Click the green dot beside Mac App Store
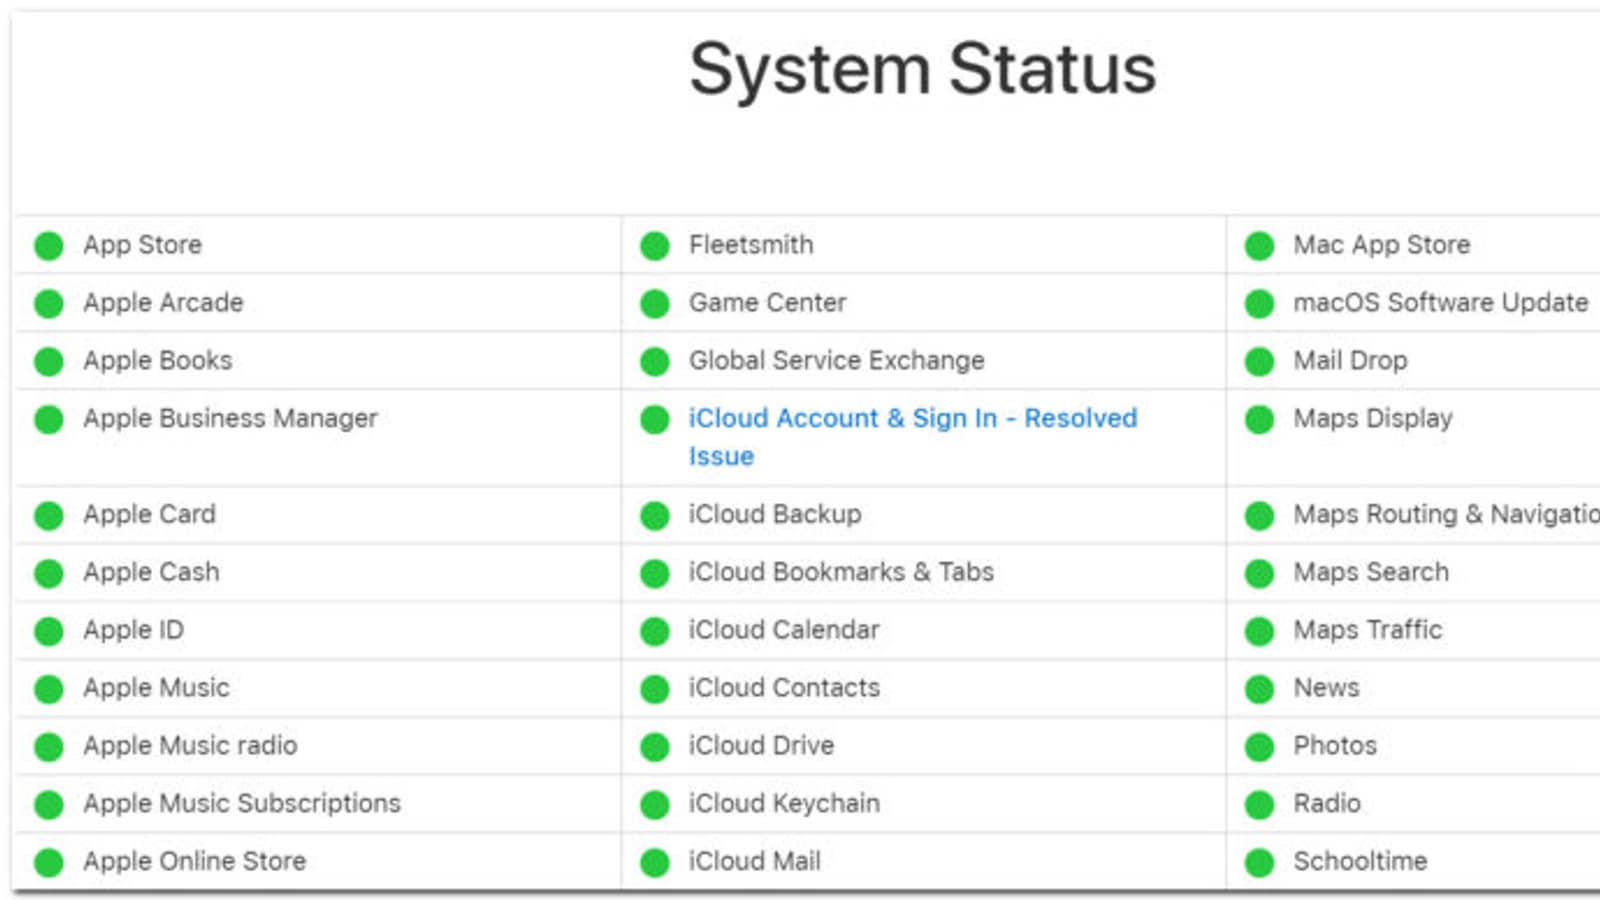Viewport: 1600px width, 900px height. [x=1260, y=245]
